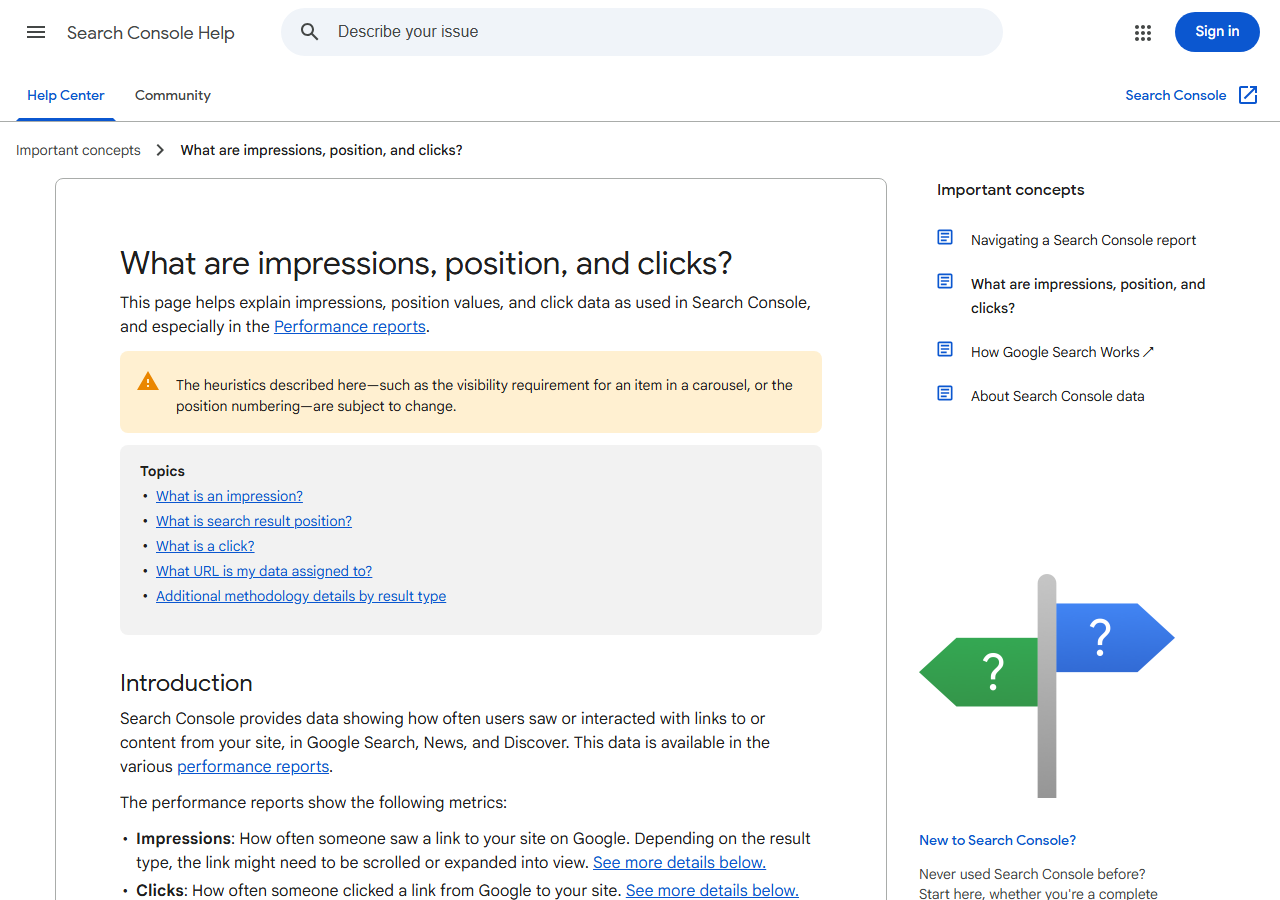Click the Search Console external link icon
The width and height of the screenshot is (1280, 900).
click(x=1248, y=95)
